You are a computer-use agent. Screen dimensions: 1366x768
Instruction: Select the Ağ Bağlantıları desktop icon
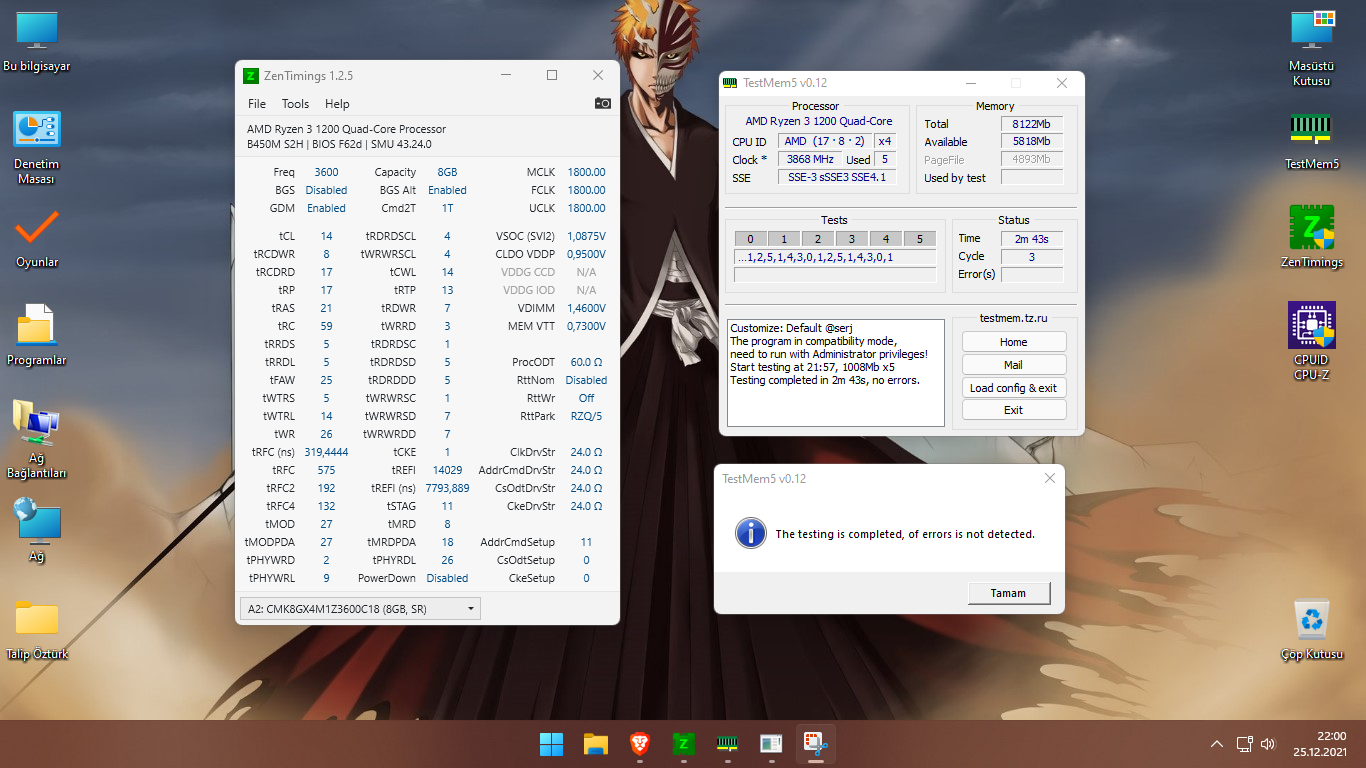coord(36,438)
